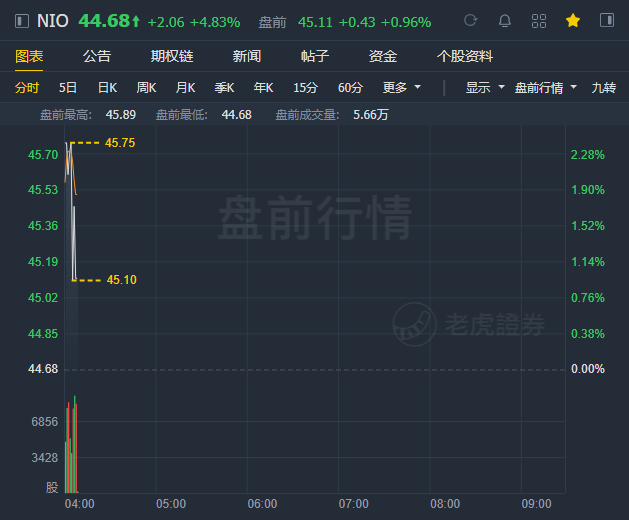Click the 45.10 low price marker
The height and width of the screenshot is (520, 629).
click(122, 280)
